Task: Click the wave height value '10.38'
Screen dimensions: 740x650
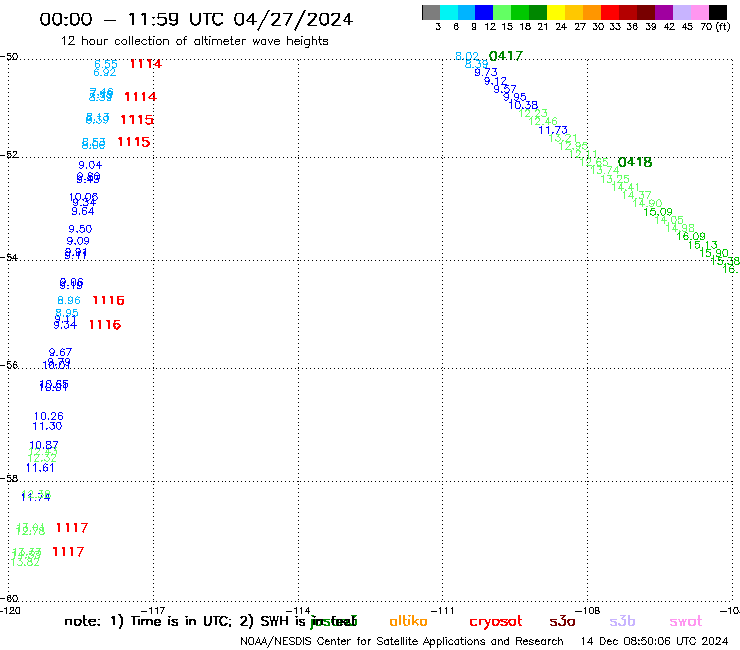Action: point(523,105)
